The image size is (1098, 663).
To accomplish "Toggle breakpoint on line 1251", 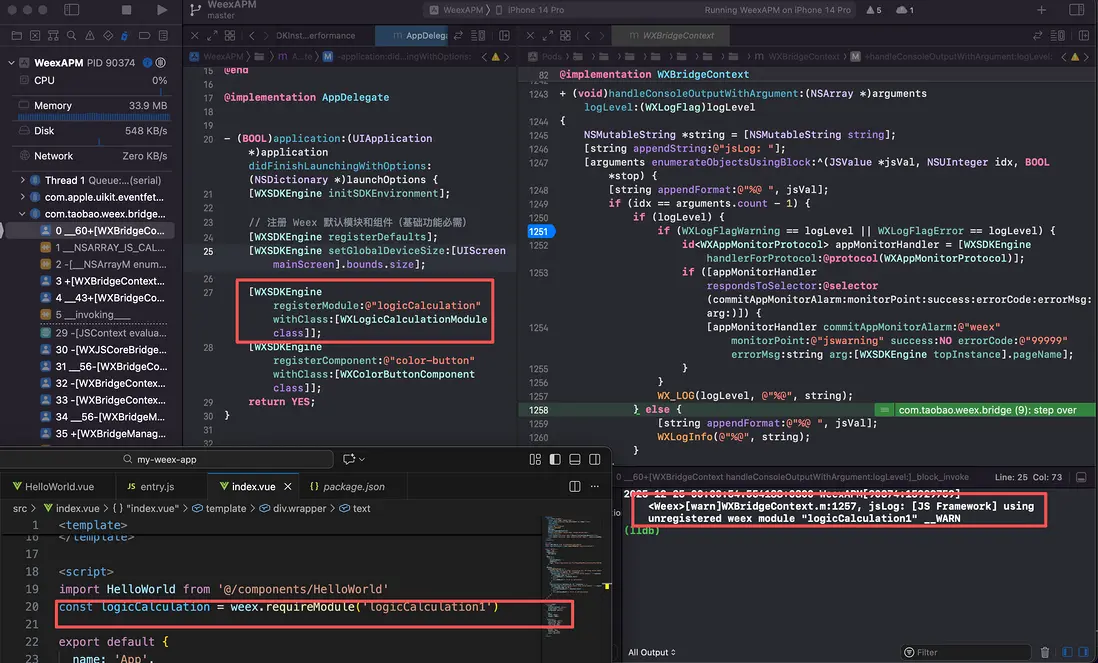I will click(539, 231).
